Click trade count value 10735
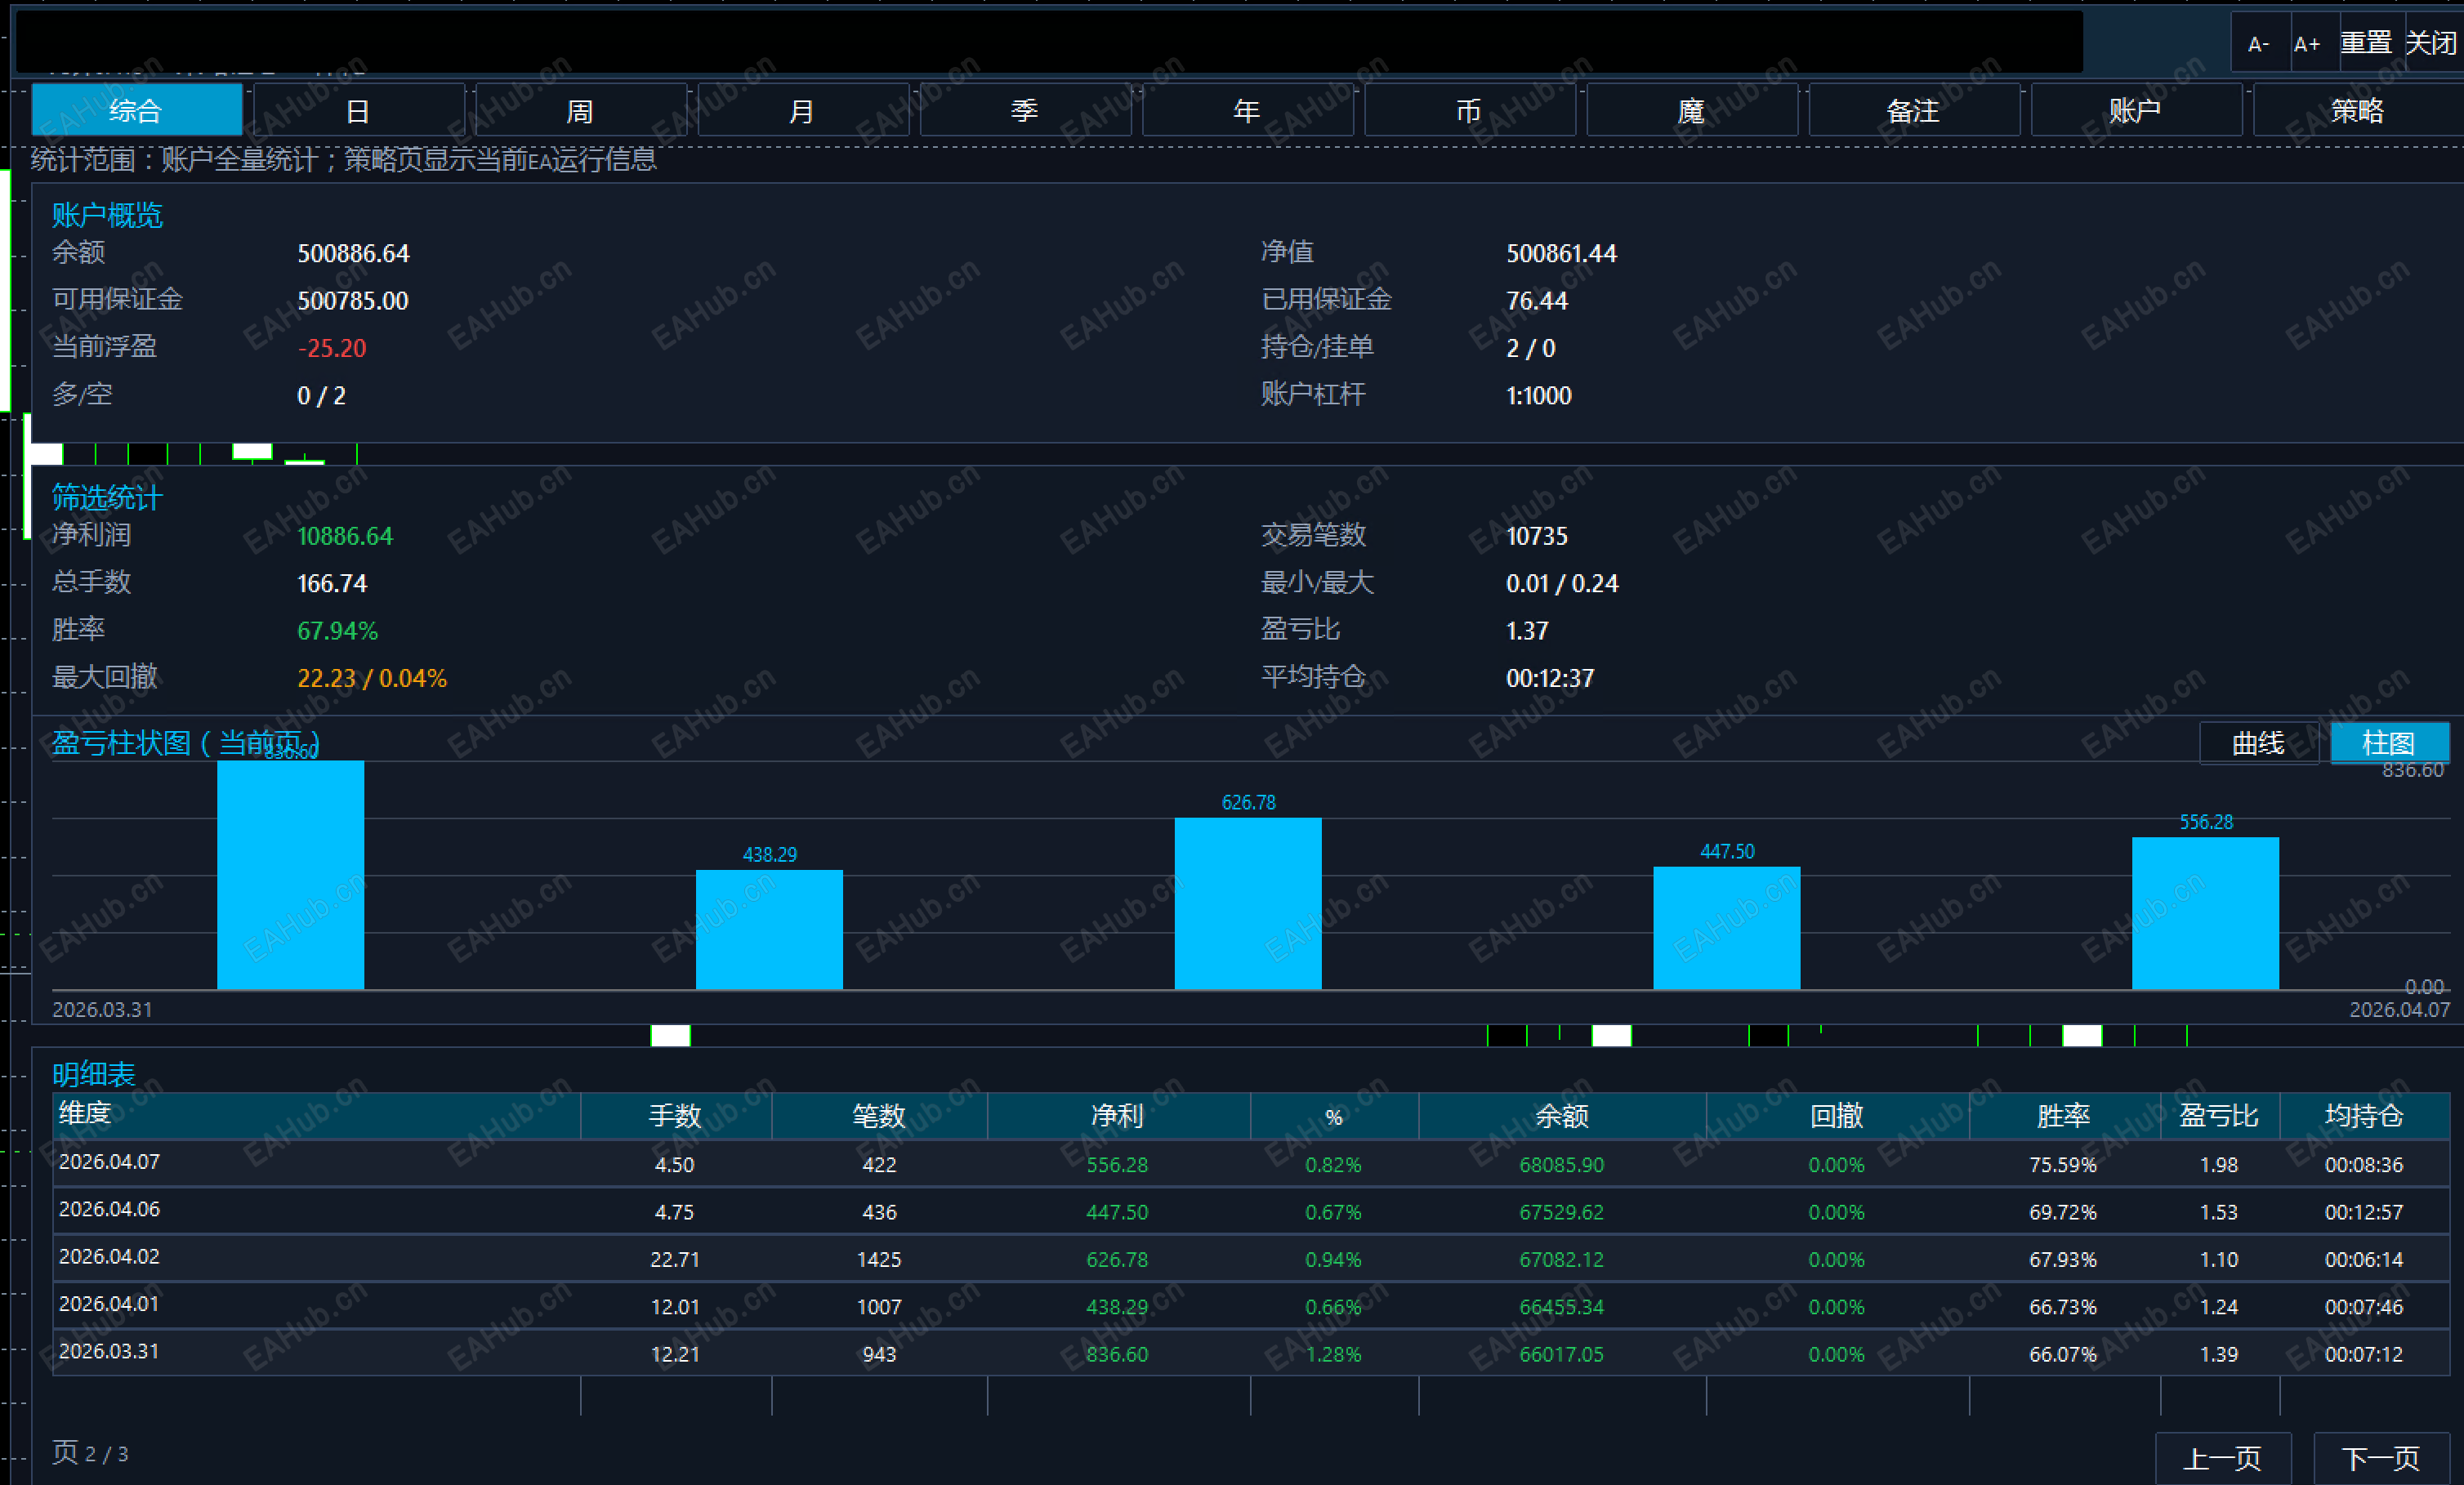The image size is (2464, 1485). tap(1537, 536)
